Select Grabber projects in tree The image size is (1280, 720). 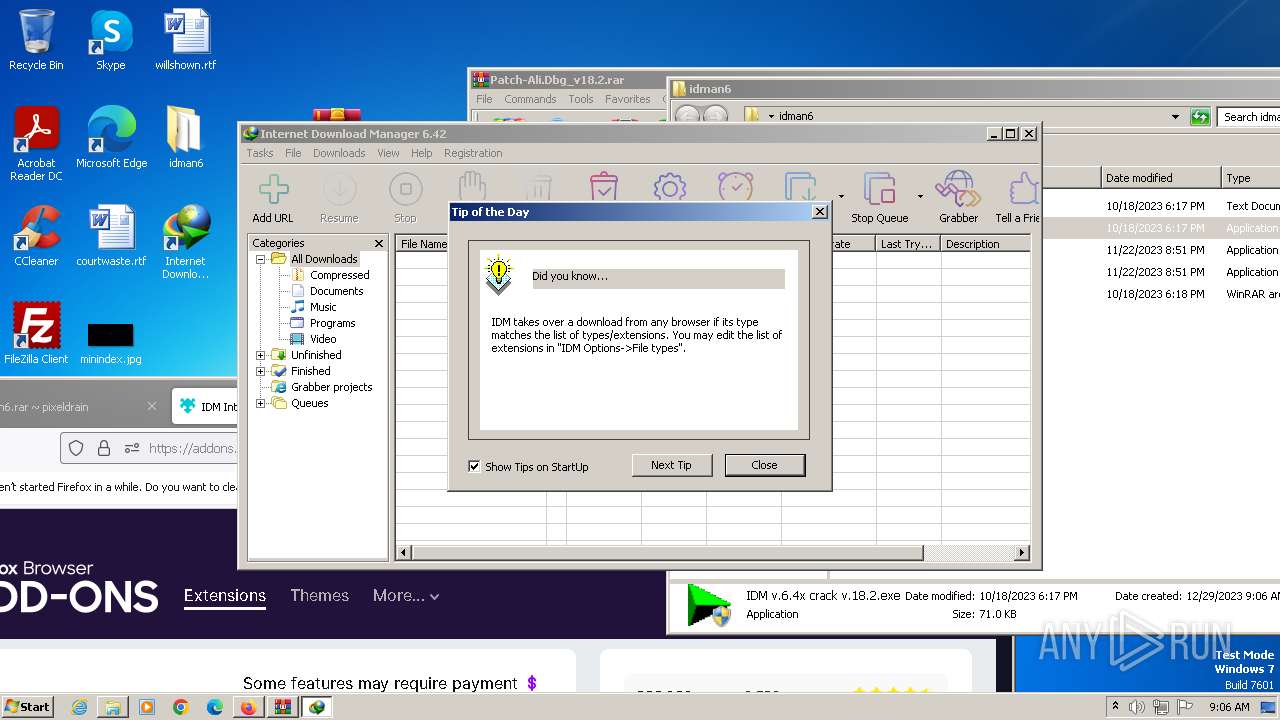[331, 387]
